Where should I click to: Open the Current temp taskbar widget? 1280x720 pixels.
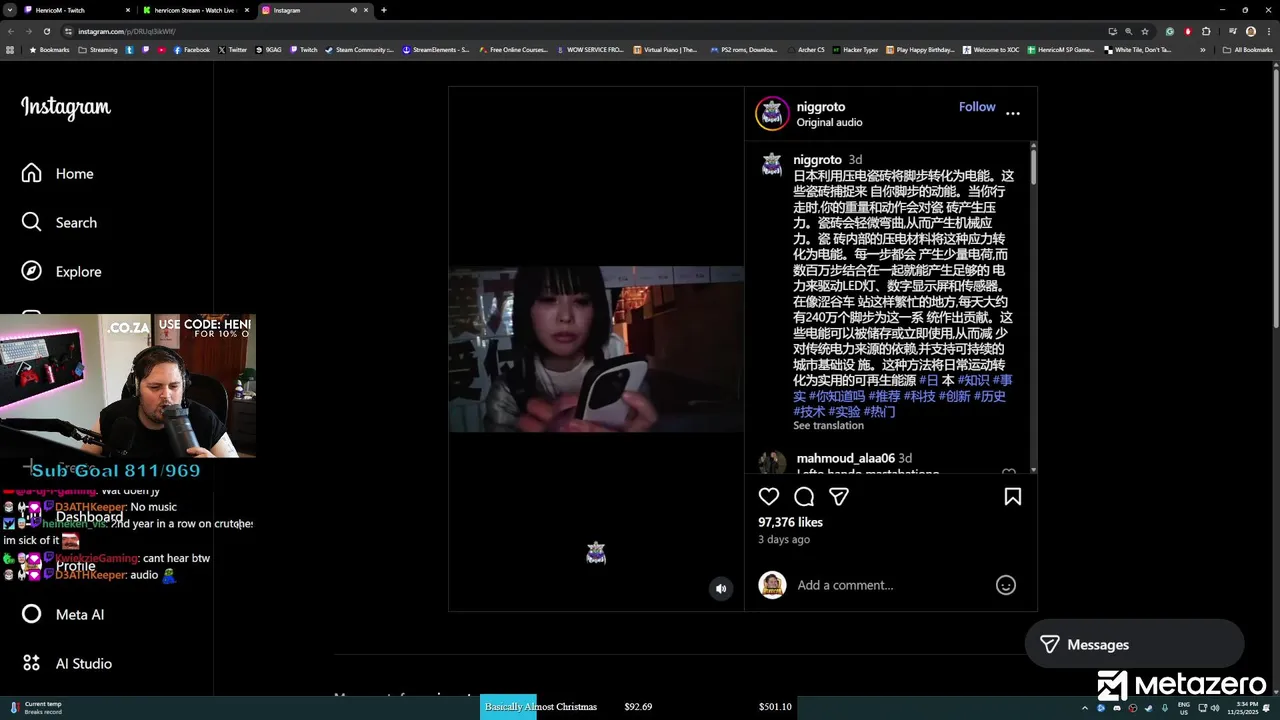37,707
